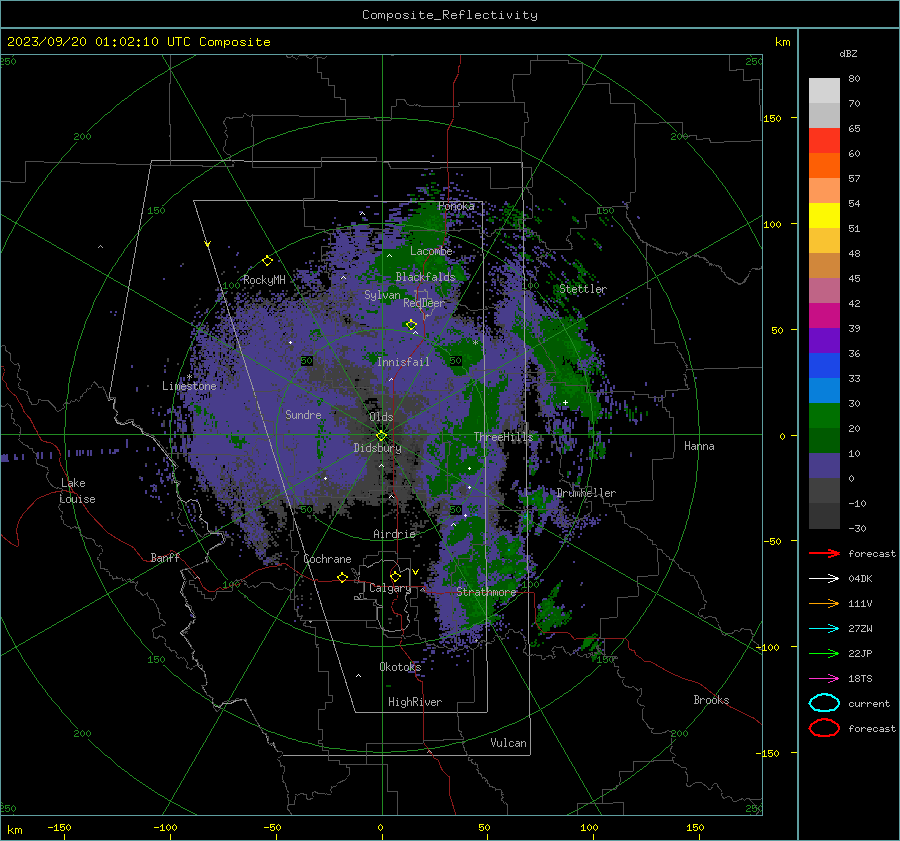Viewport: 900px width, 841px height.
Task: Click the Brooks town label
Action: tap(711, 700)
